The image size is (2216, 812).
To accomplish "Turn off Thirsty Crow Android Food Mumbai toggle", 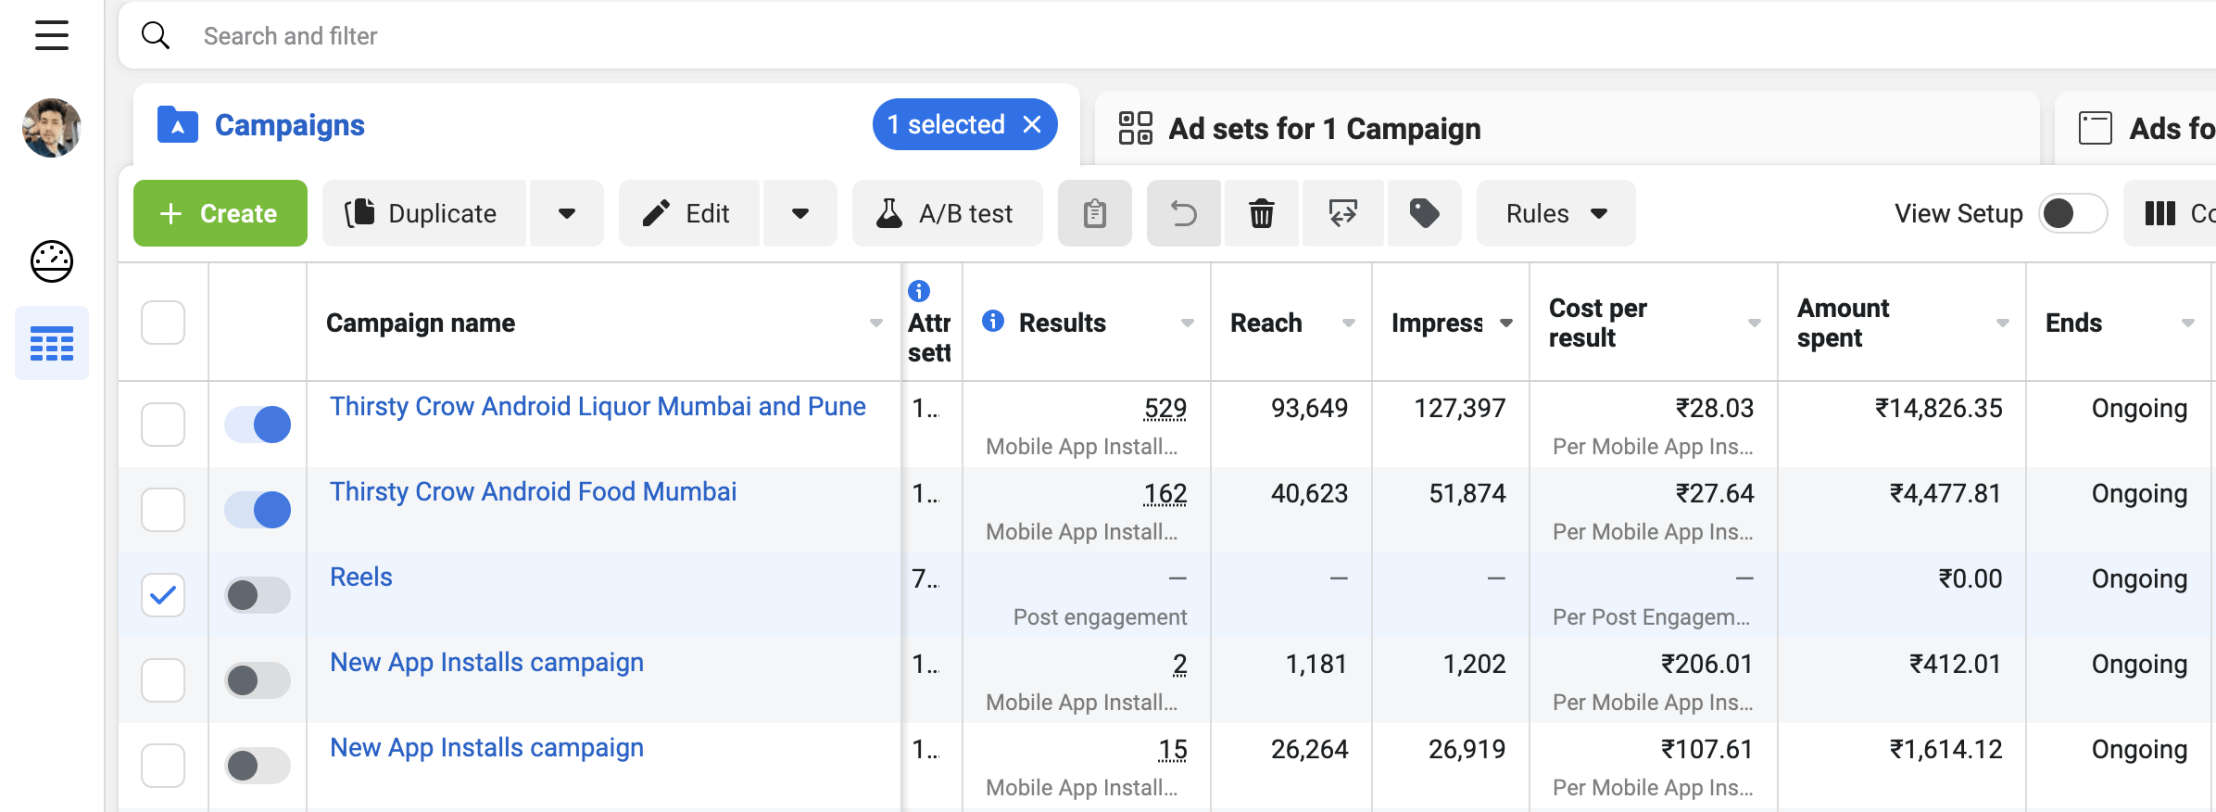I will (x=258, y=510).
